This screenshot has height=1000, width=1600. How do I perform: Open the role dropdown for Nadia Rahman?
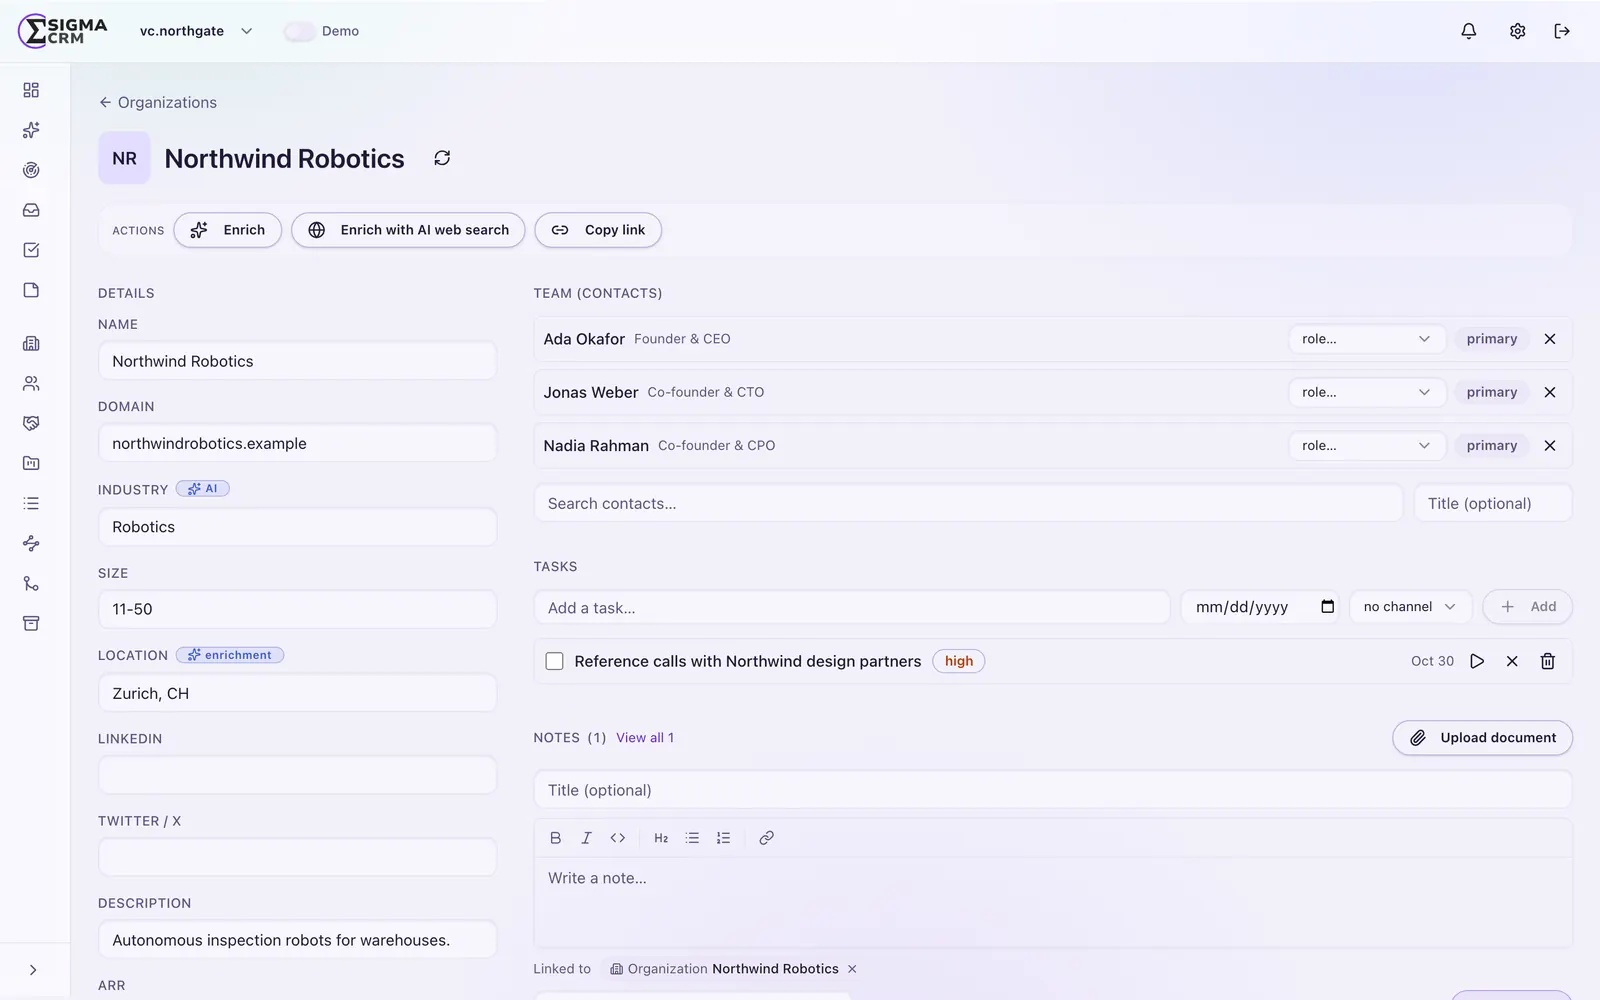(1367, 445)
